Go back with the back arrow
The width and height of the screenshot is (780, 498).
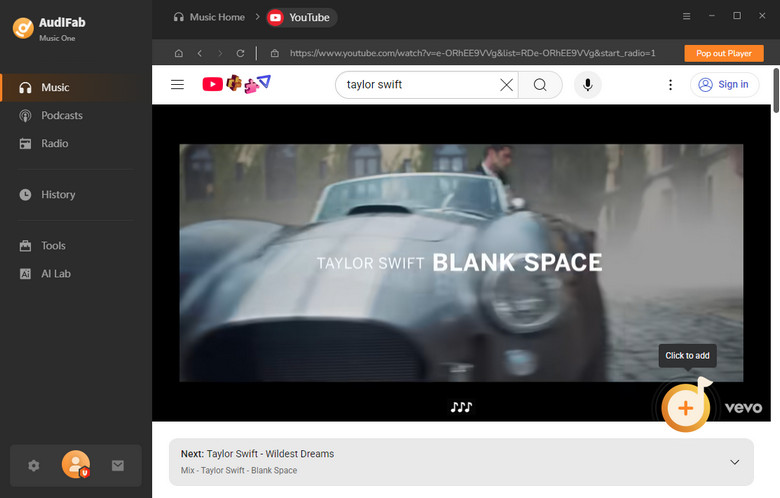(x=199, y=53)
